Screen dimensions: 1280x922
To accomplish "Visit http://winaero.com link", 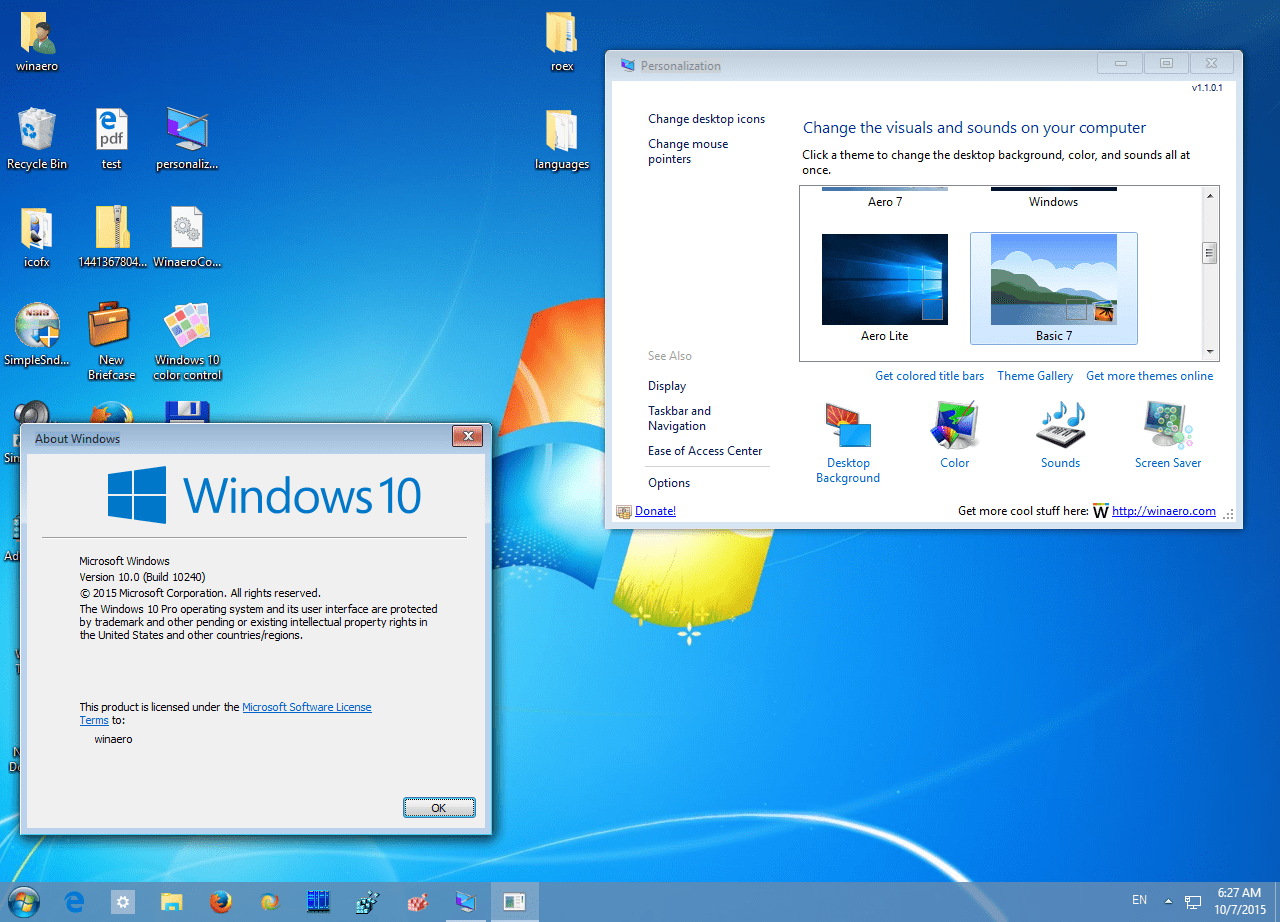I will coord(1164,511).
